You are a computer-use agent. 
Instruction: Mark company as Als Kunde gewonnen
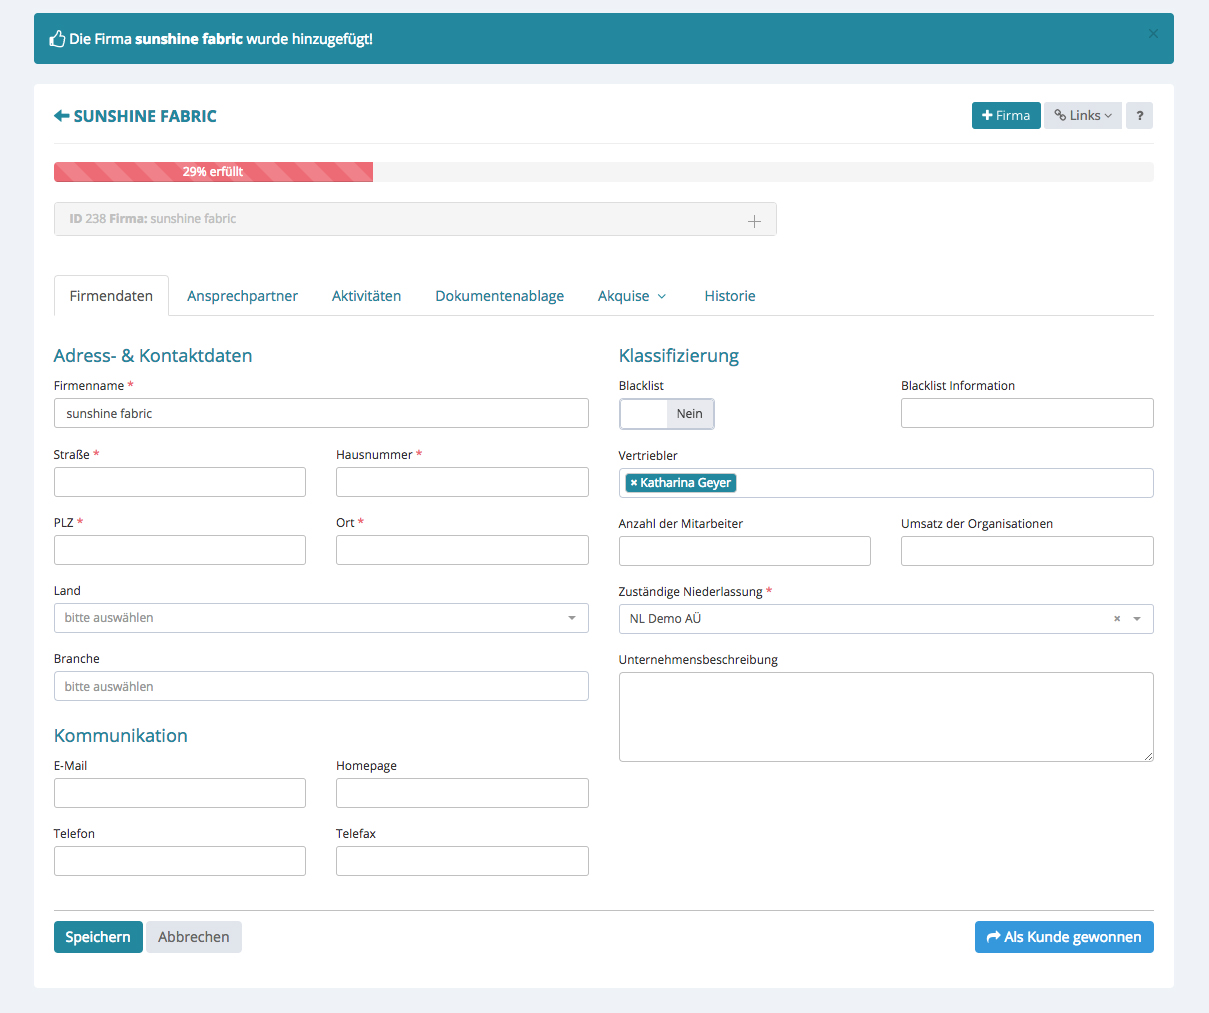[x=1064, y=937]
